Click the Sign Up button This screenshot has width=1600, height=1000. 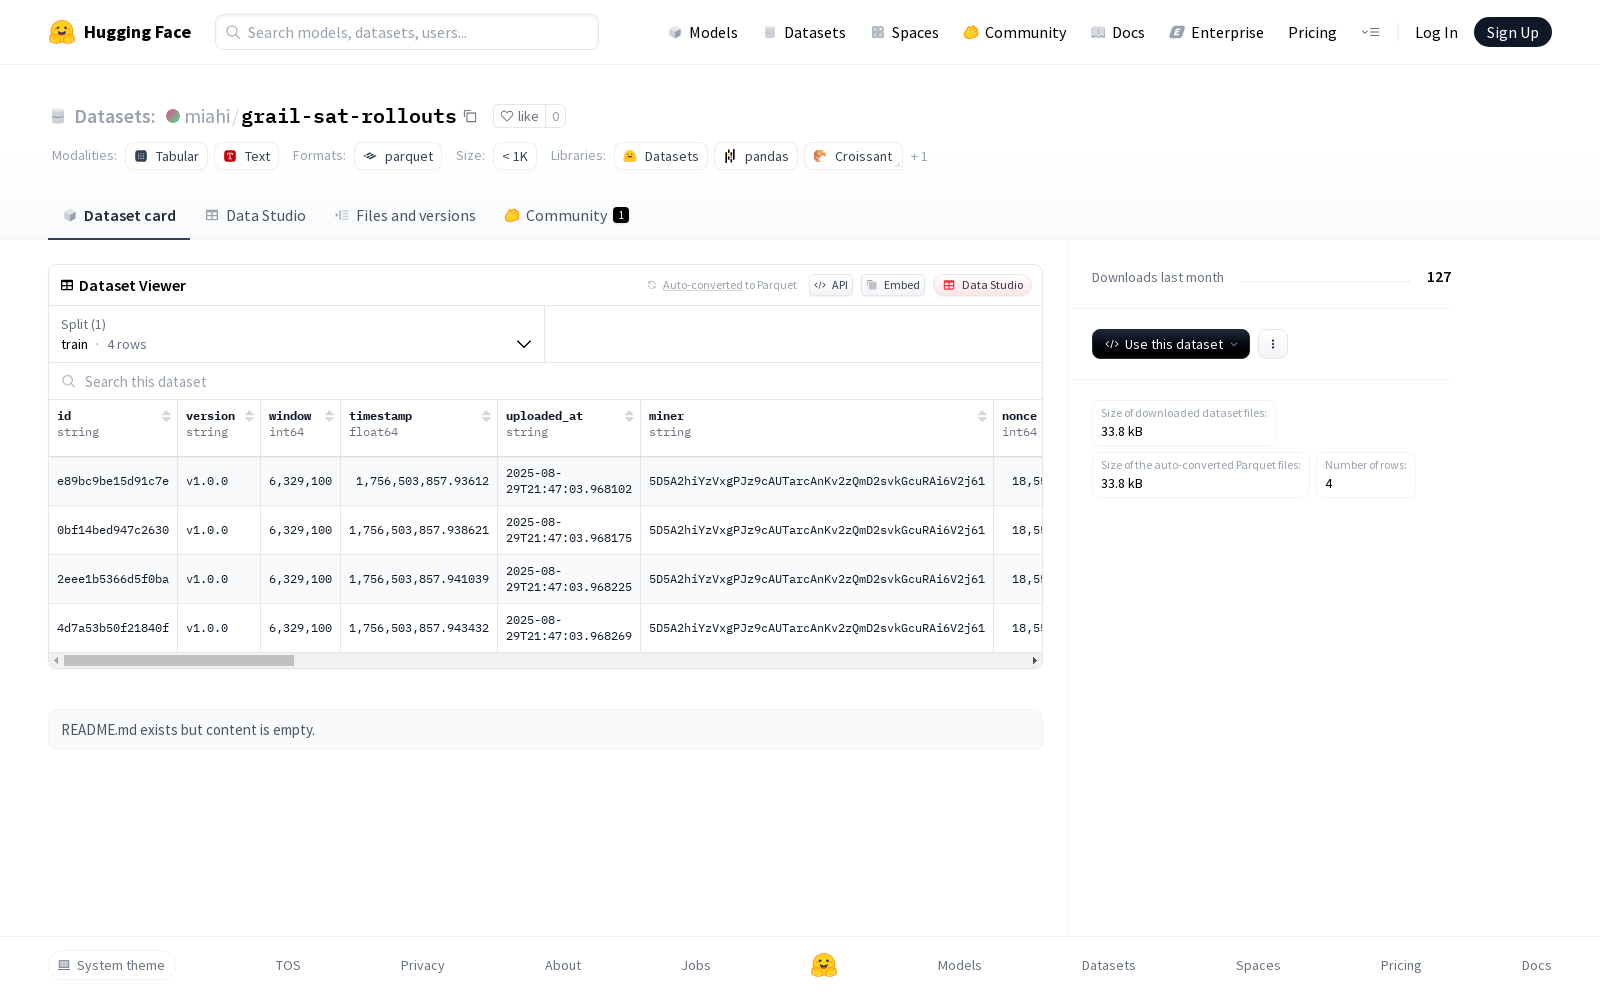1512,32
